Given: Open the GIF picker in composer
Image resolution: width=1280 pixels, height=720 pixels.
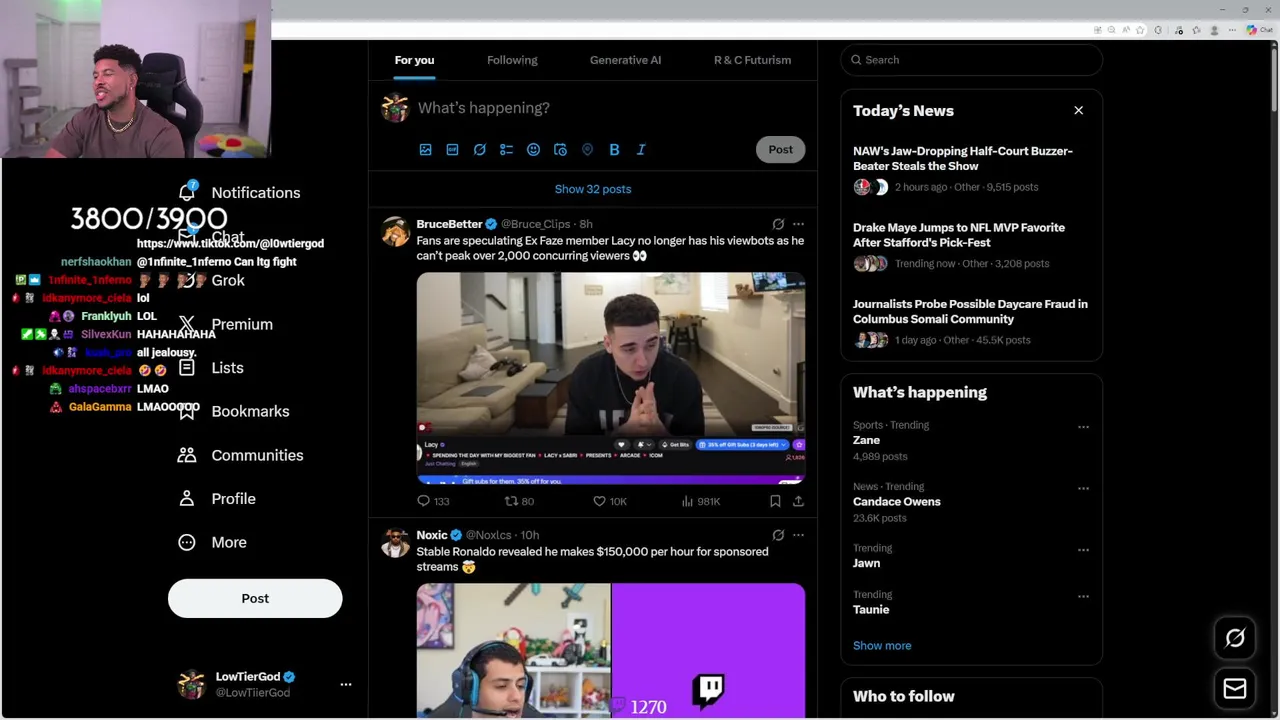Looking at the screenshot, I should [x=452, y=150].
